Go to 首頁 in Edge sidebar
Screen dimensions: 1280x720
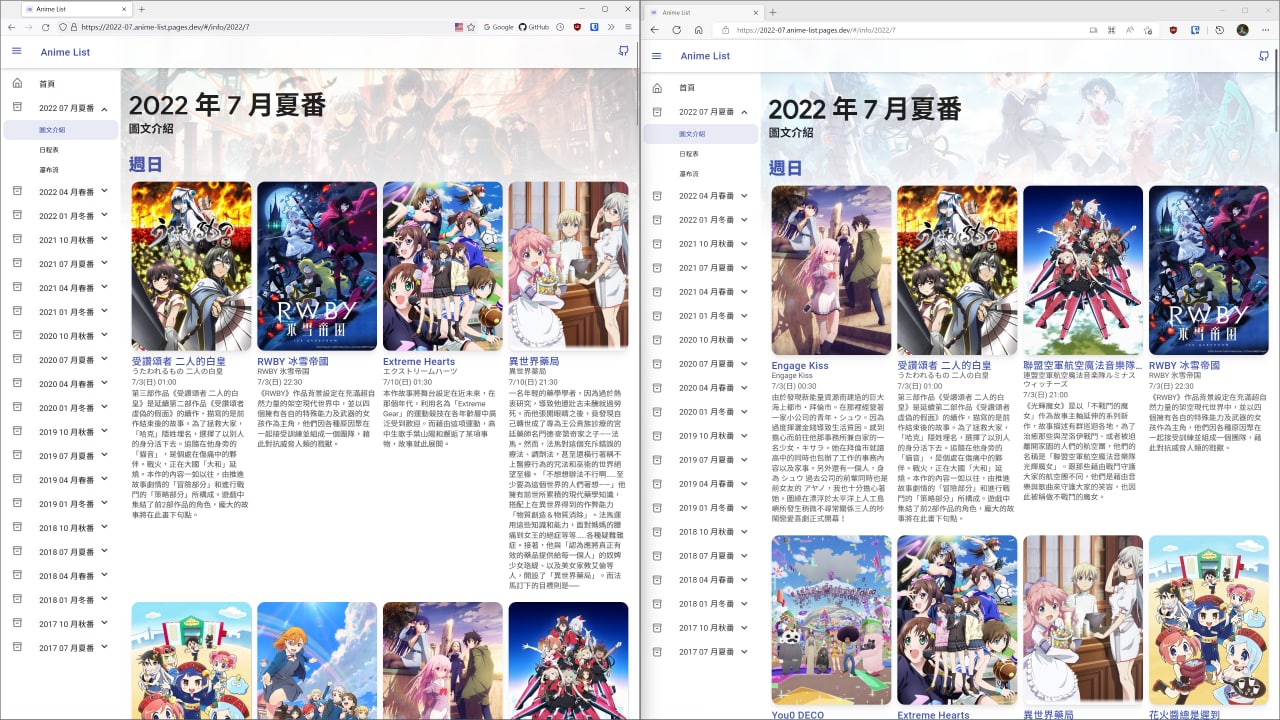[701, 88]
